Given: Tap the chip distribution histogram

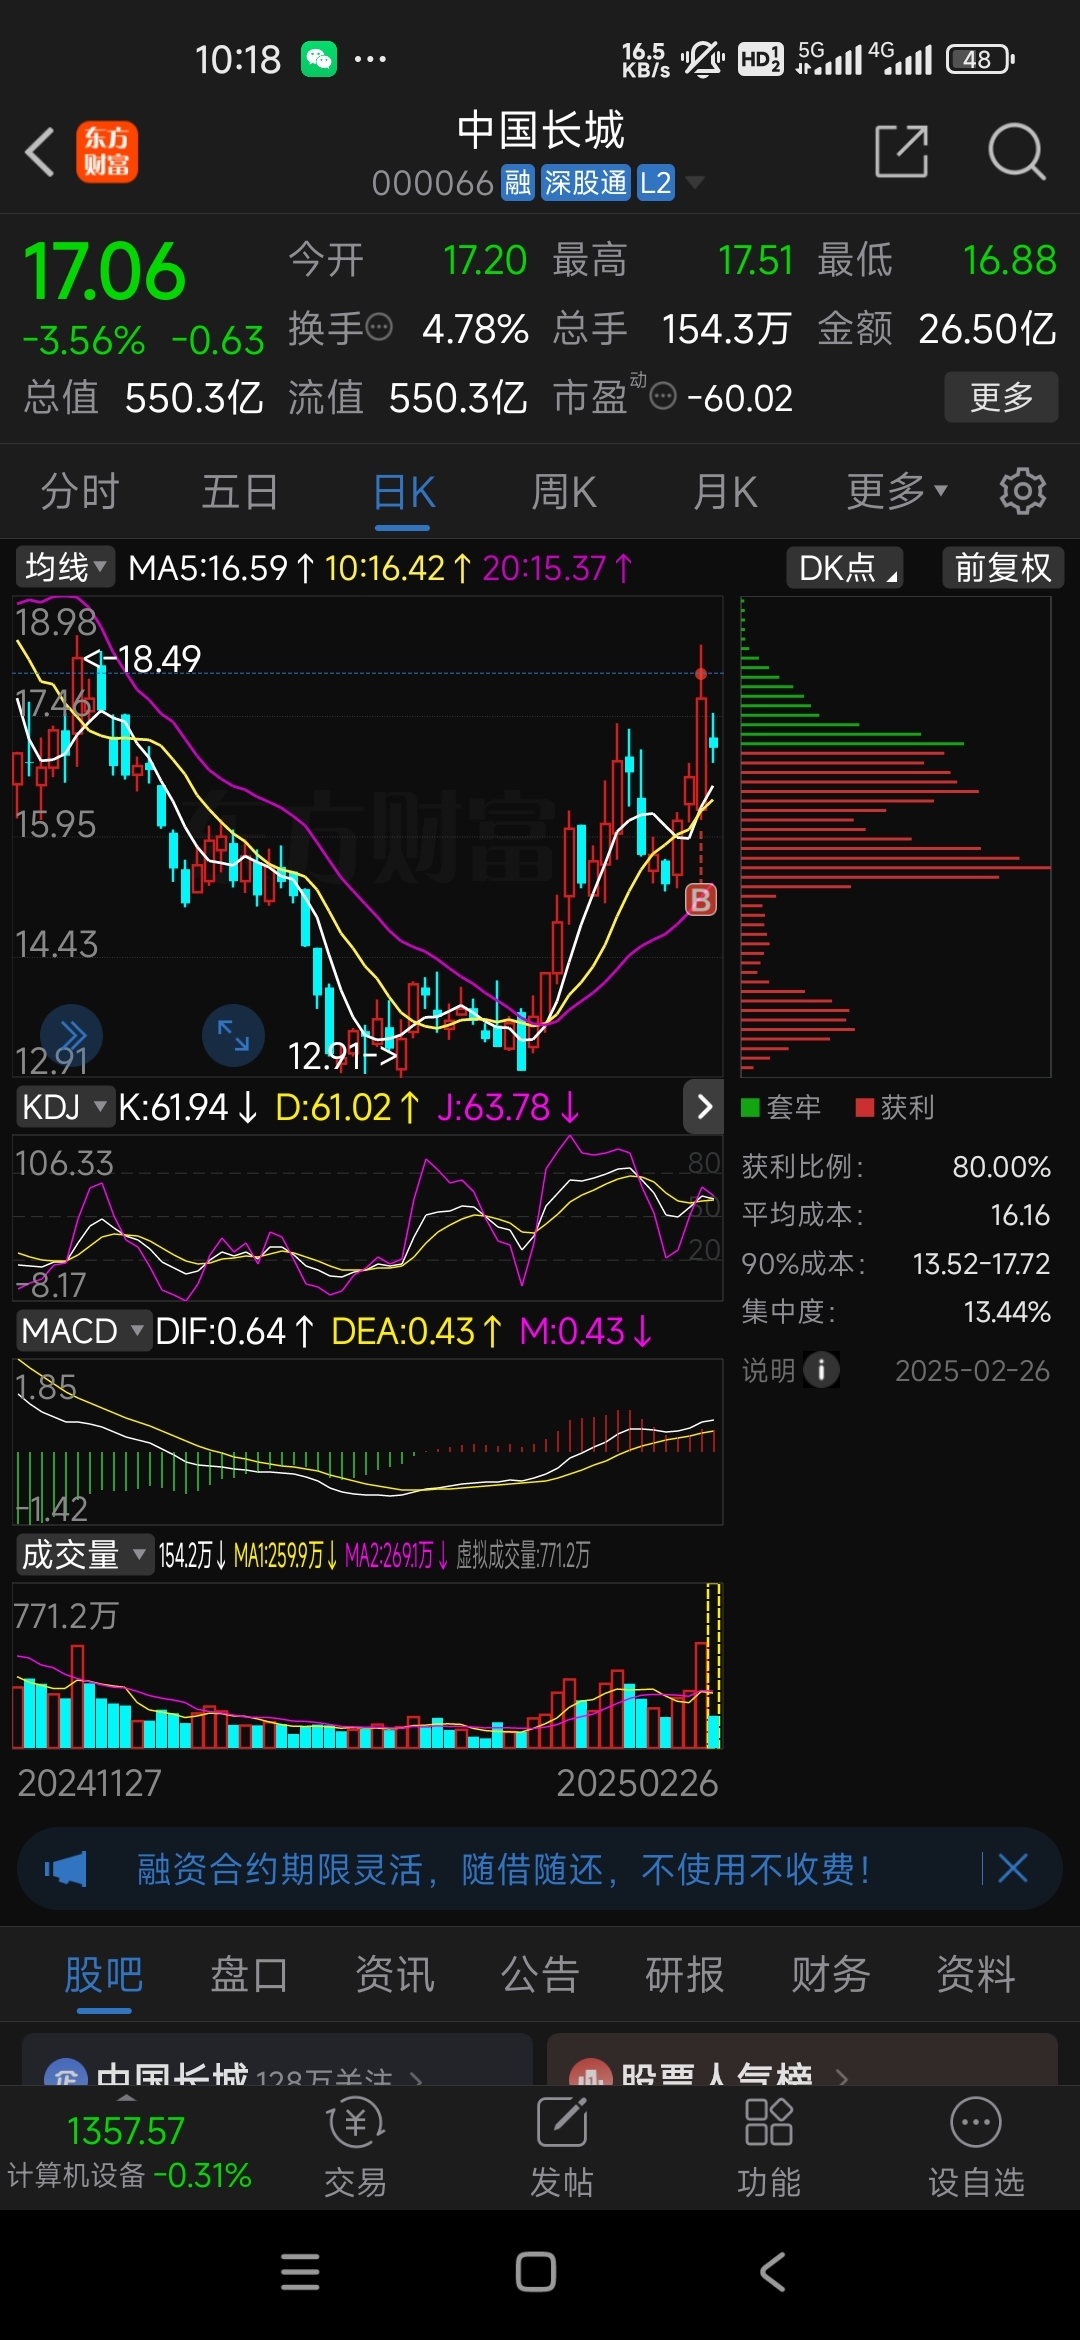Looking at the screenshot, I should point(895,836).
